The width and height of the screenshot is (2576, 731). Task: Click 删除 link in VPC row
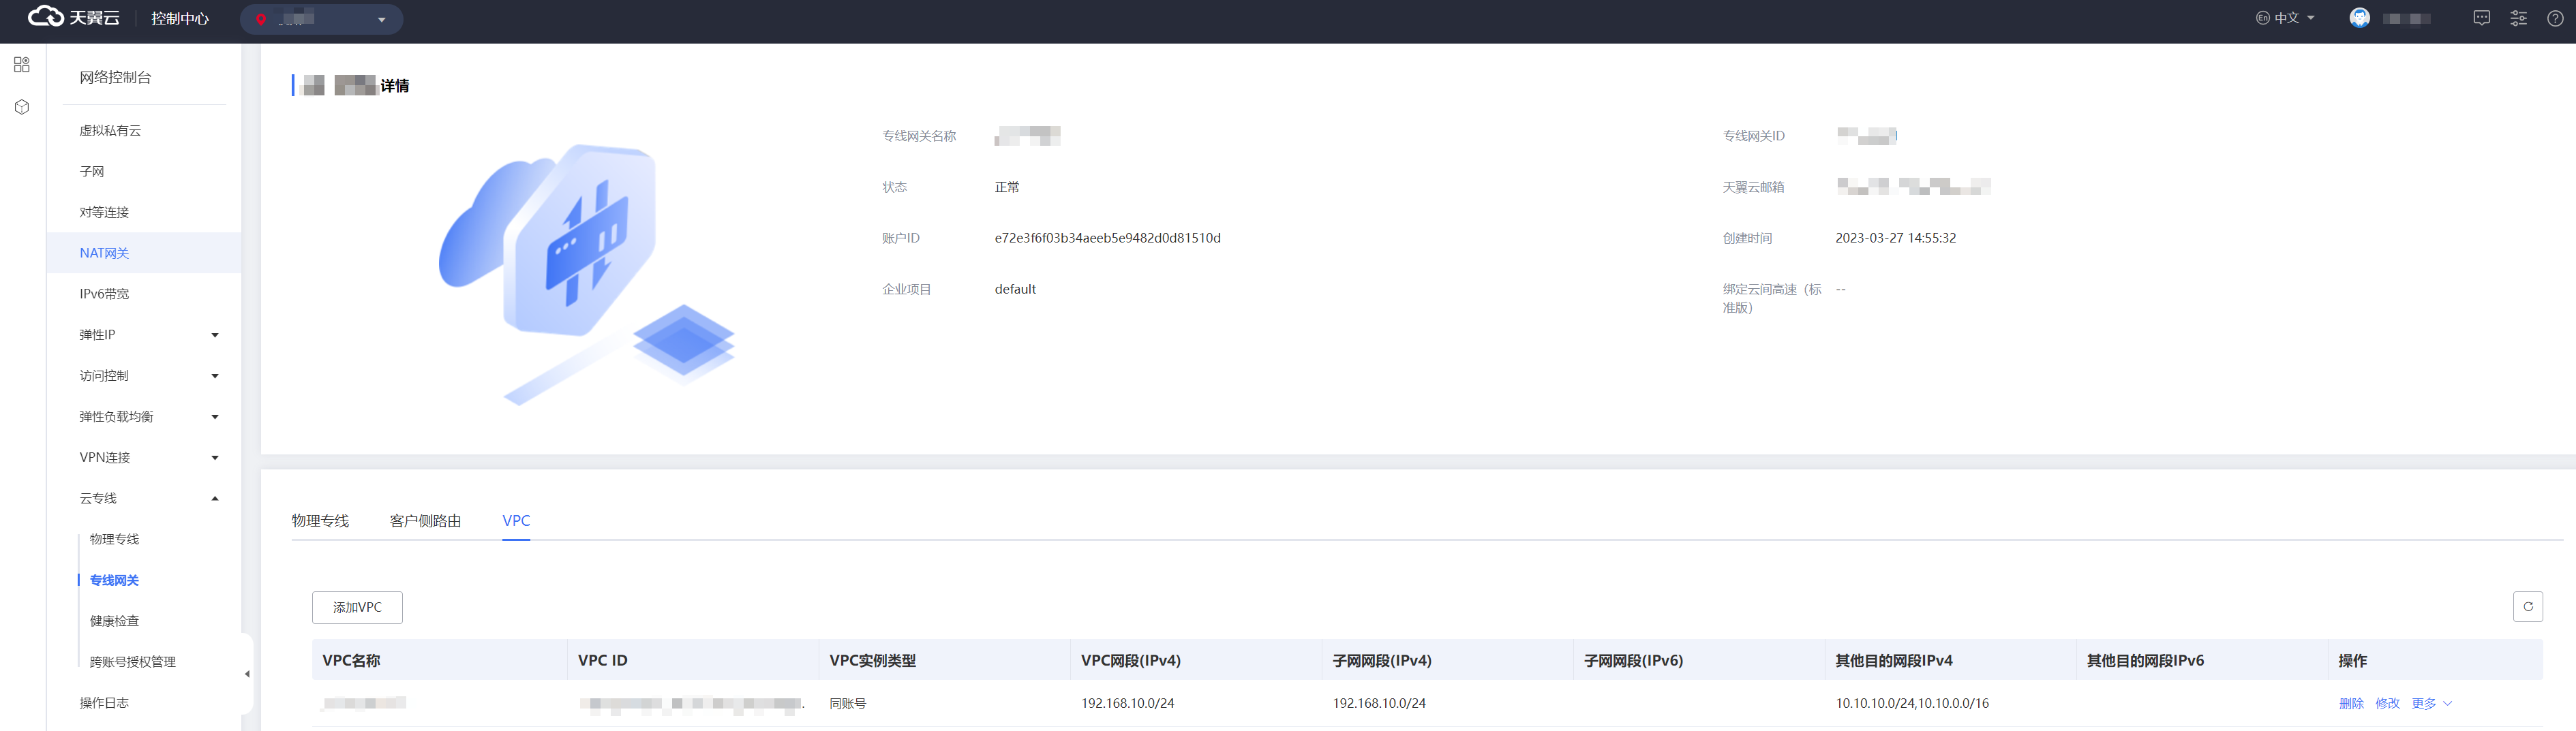pos(2351,704)
